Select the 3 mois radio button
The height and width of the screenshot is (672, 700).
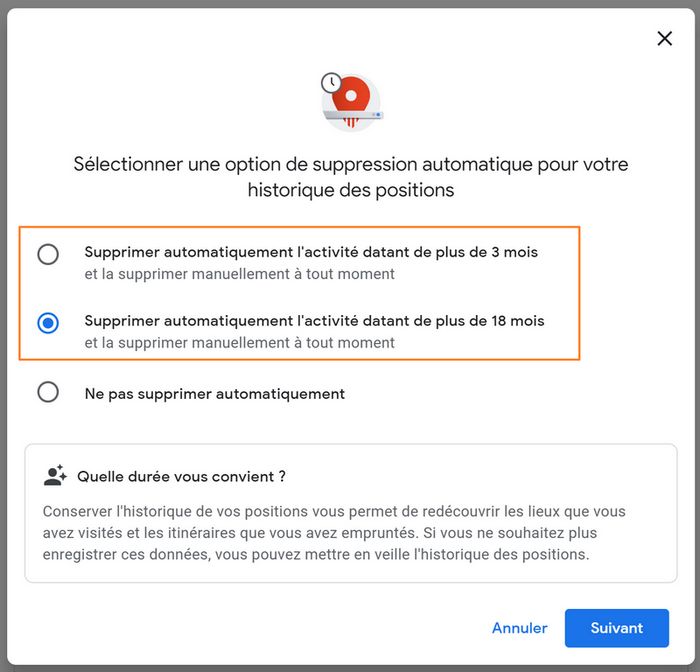(x=48, y=254)
